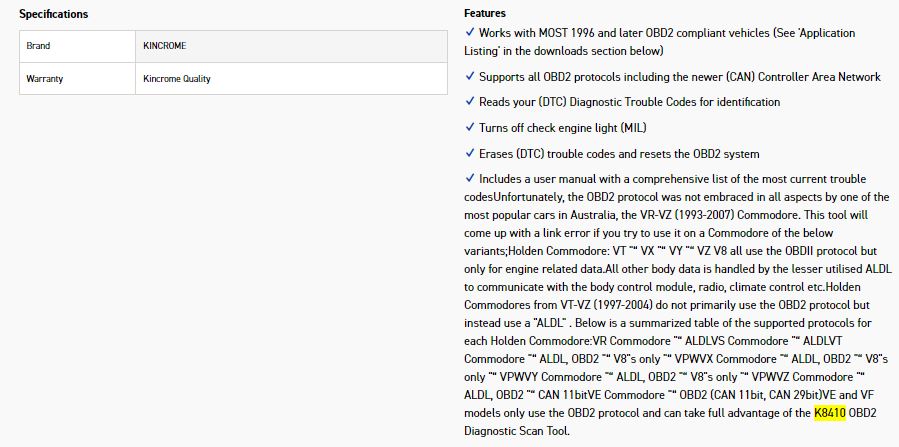Click the checkmark beside "Works with MOST 1996"
This screenshot has width=899, height=447.
[x=470, y=33]
